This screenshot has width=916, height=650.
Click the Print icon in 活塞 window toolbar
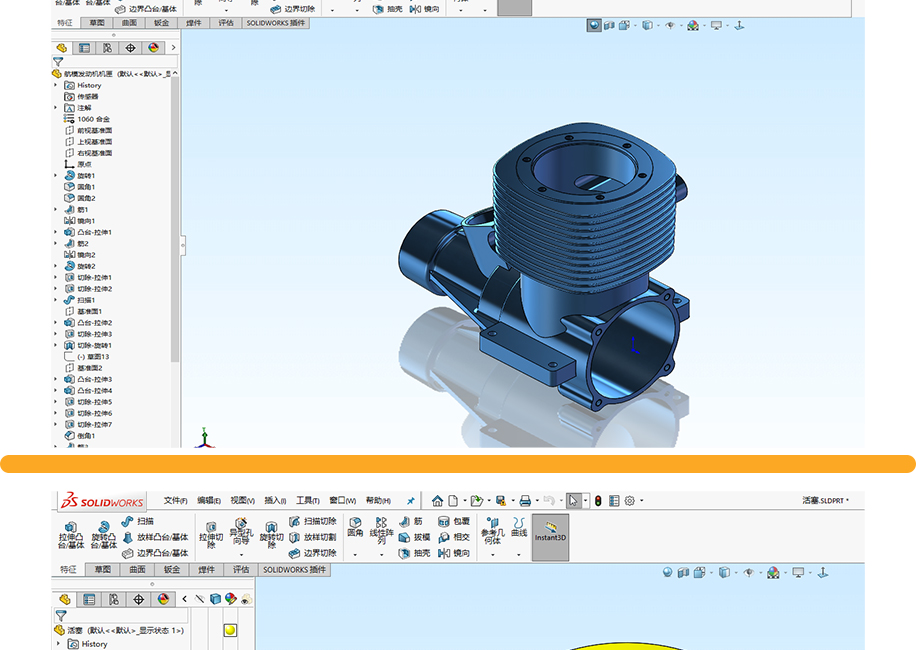point(525,500)
